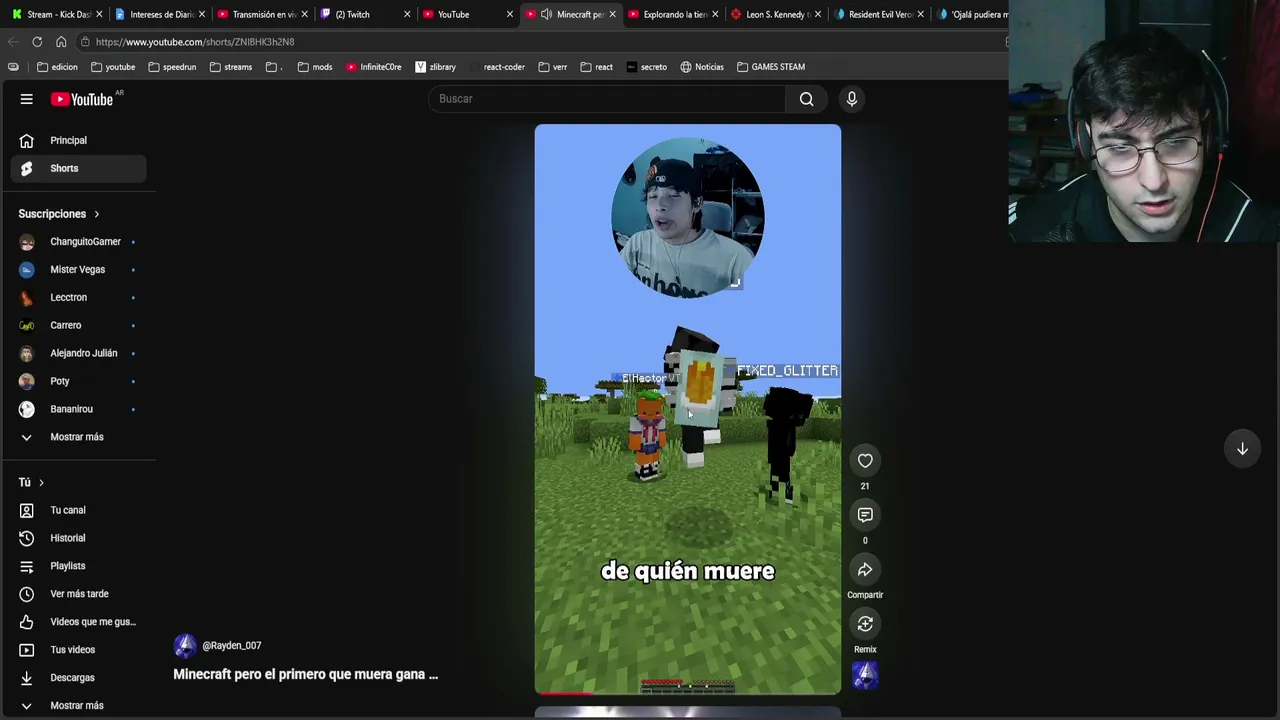Screen dimensions: 1280x720
Task: Open Bananirou channel
Action: [x=78, y=409]
